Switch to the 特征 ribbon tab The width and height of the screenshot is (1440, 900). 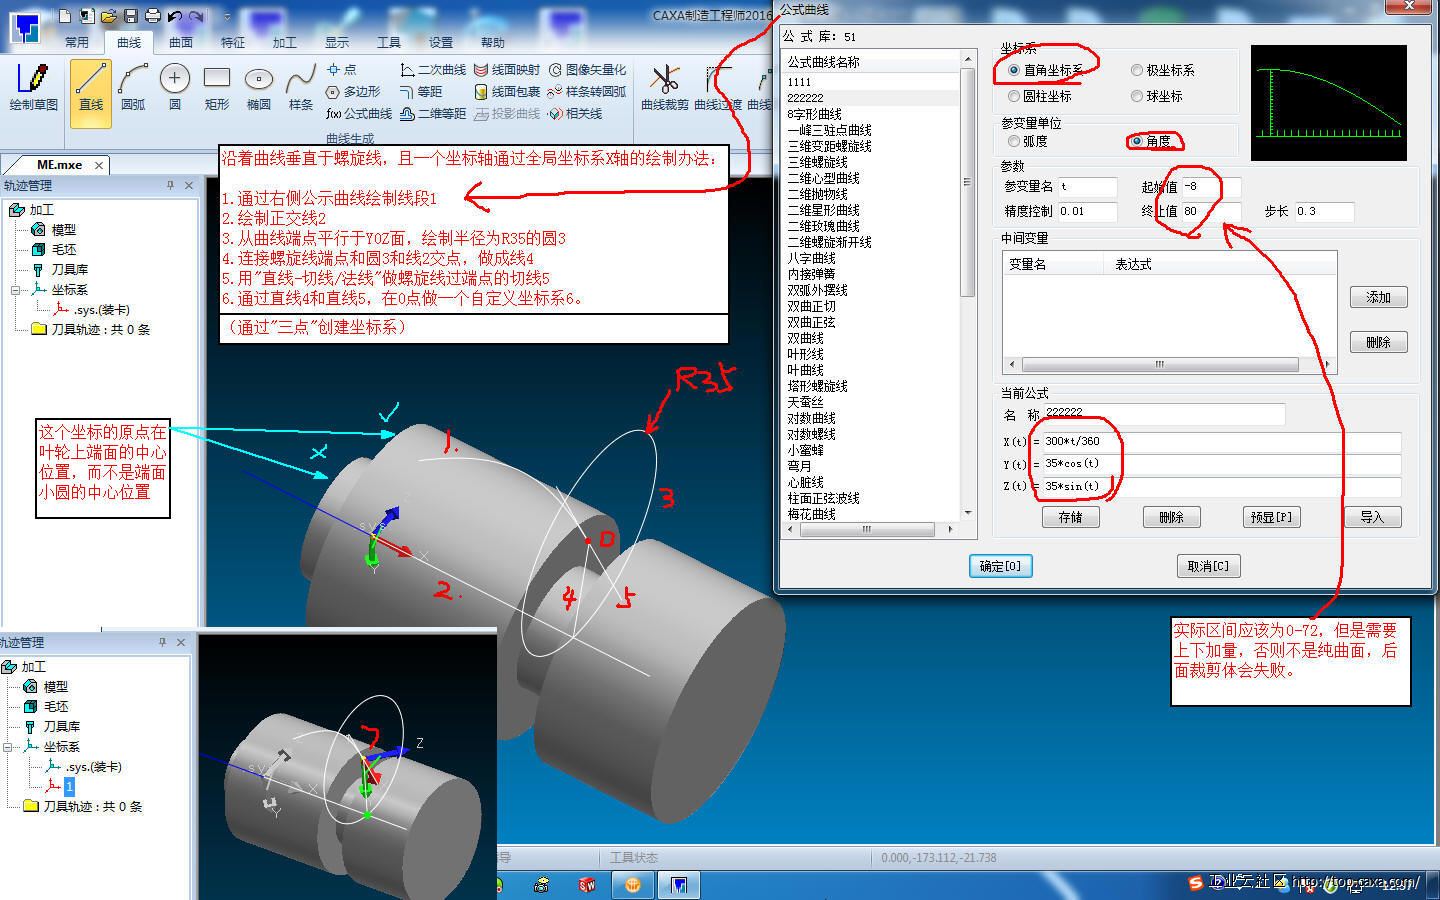[x=233, y=42]
